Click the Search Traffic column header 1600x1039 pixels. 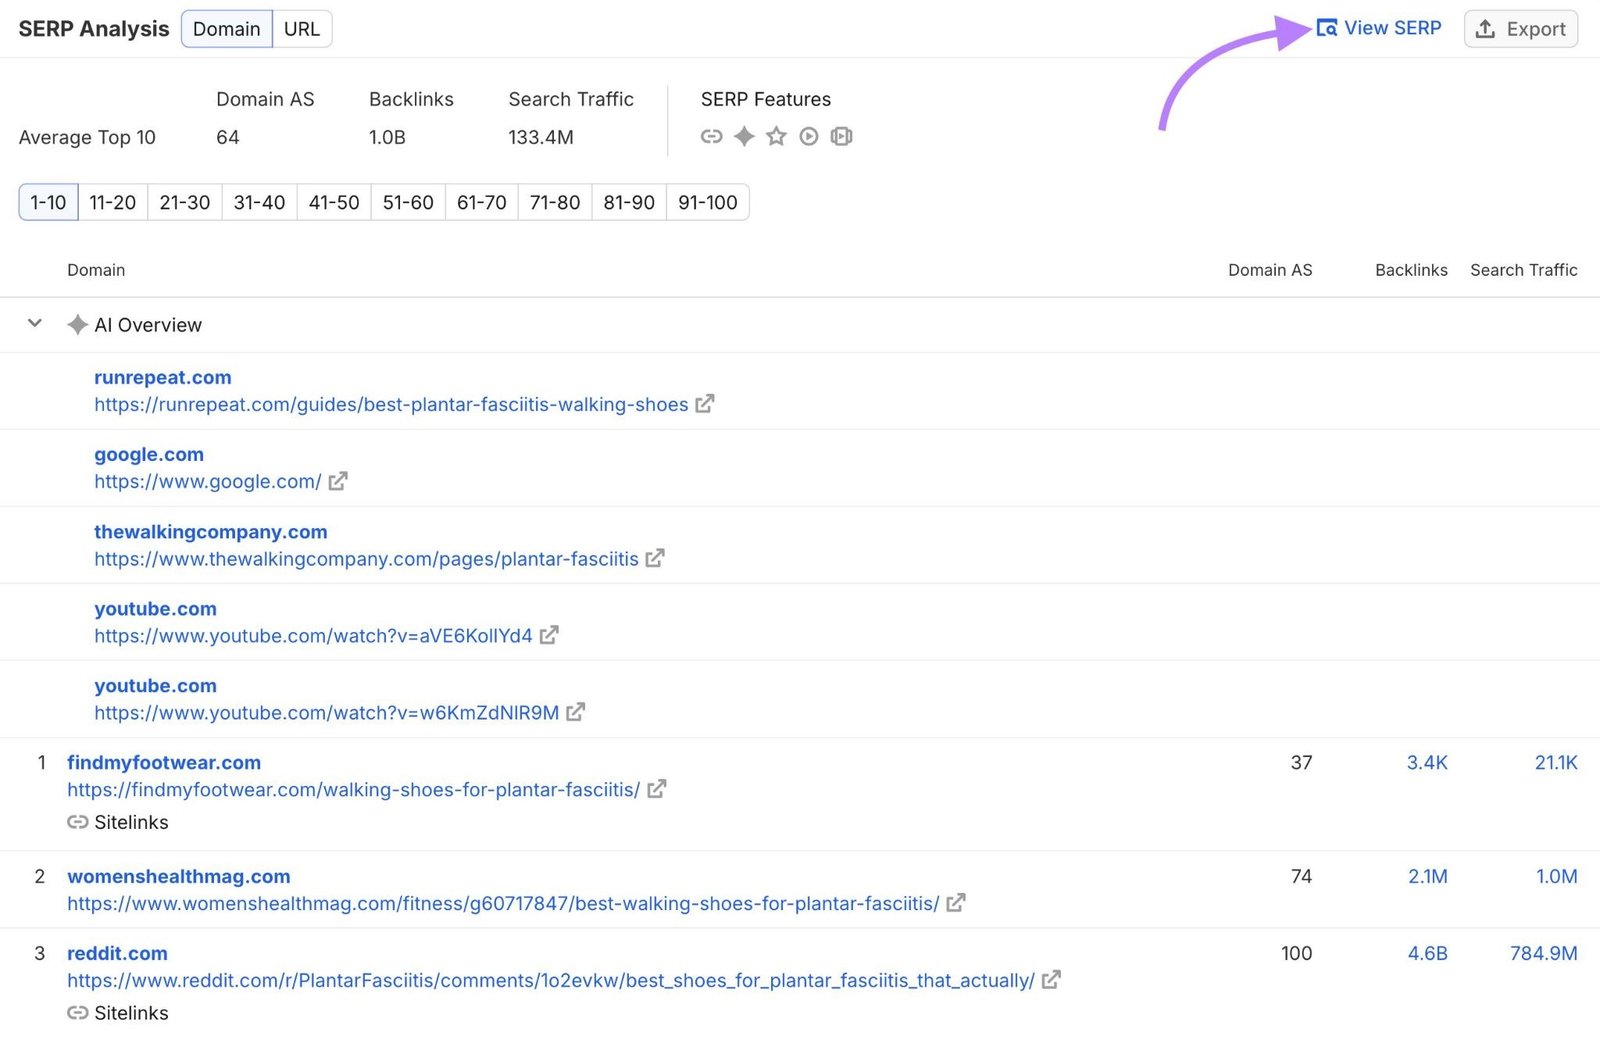coord(1524,270)
